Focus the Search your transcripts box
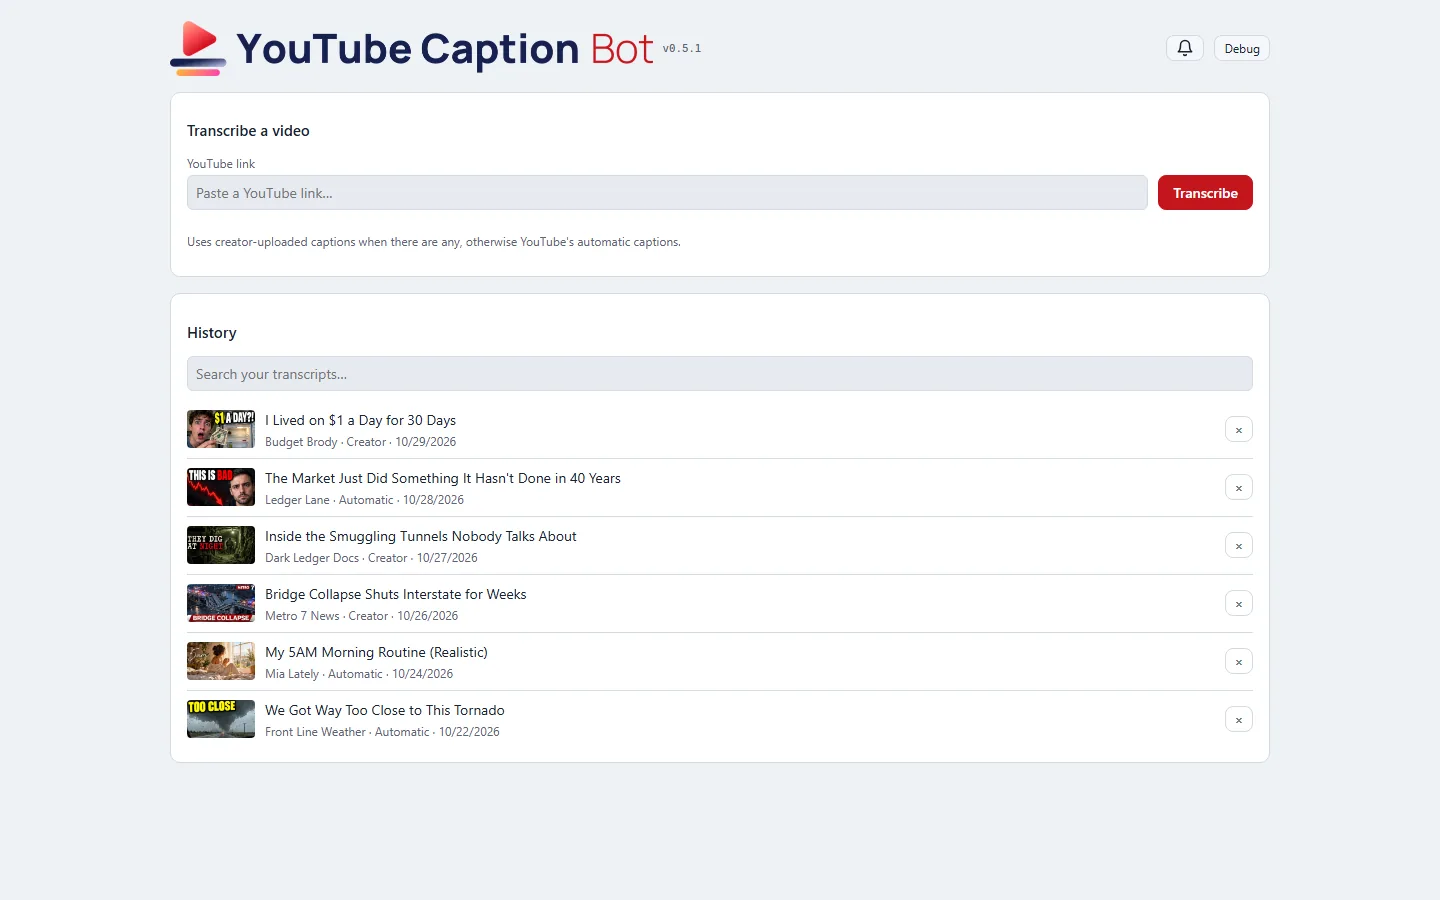The width and height of the screenshot is (1440, 900). coord(719,374)
